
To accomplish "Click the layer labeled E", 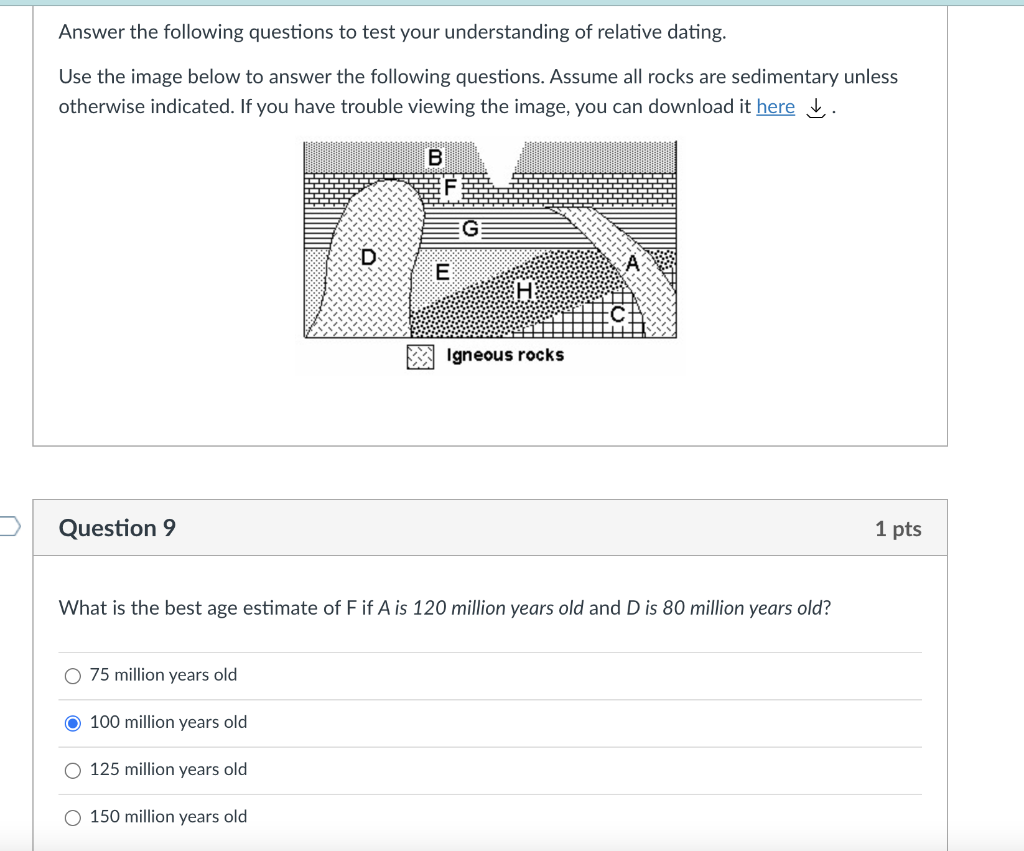I will 441,270.
